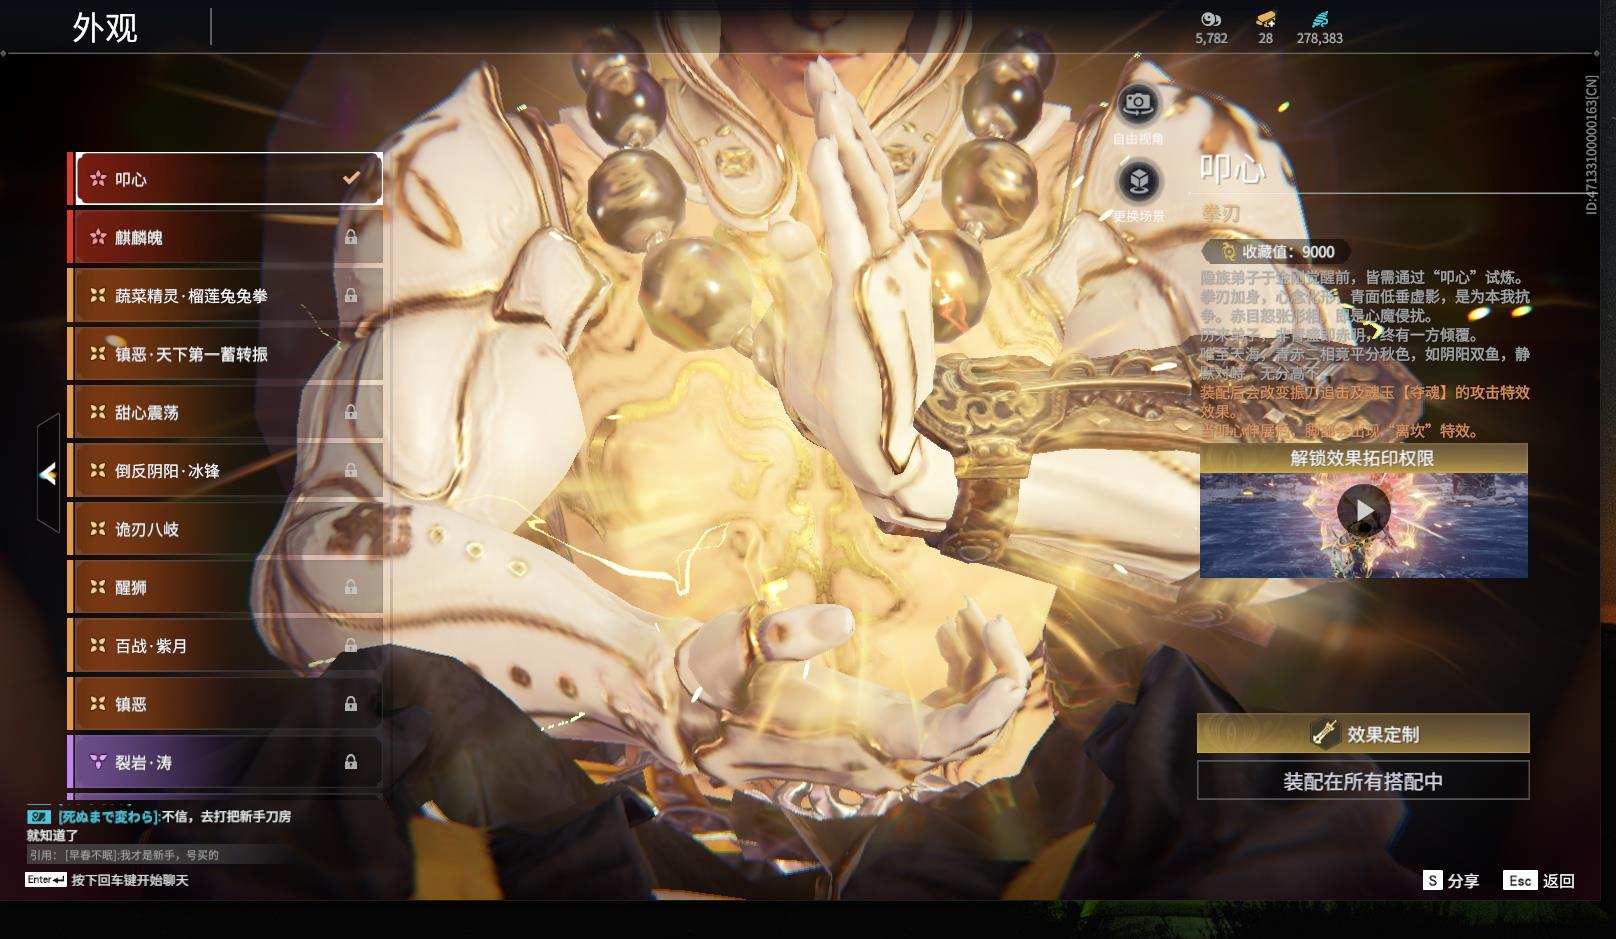Open the change scene option (更换场景)
Viewport: 1616px width, 939px height.
tap(1139, 181)
